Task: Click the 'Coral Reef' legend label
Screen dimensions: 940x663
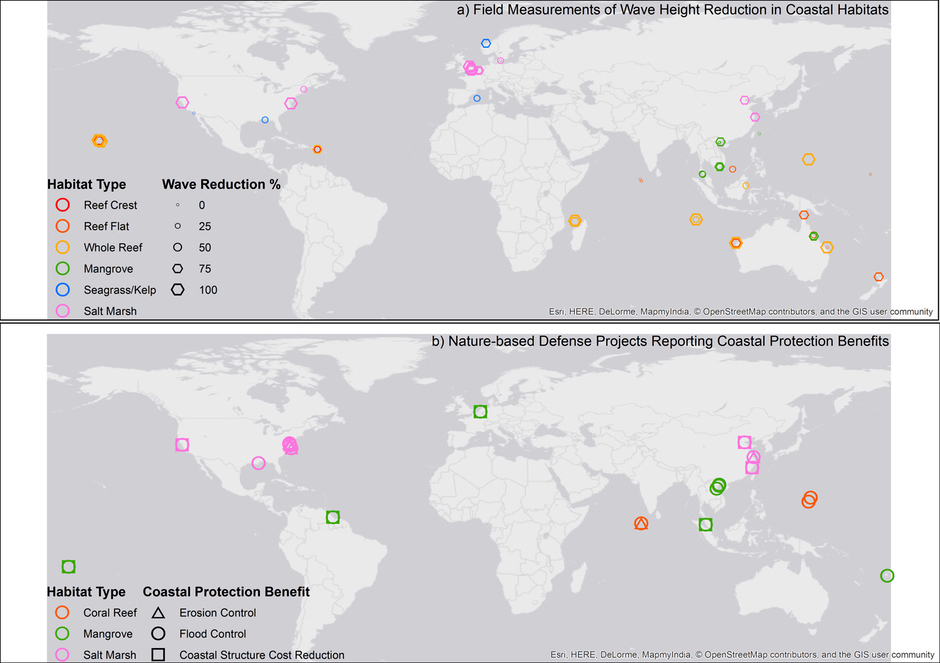Action: tap(110, 613)
